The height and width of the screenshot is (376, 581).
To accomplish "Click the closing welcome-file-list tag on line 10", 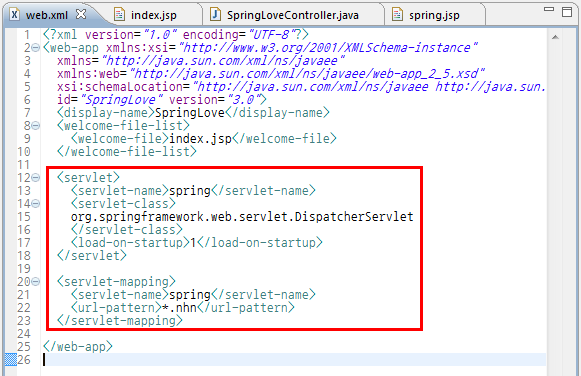I will click(127, 152).
